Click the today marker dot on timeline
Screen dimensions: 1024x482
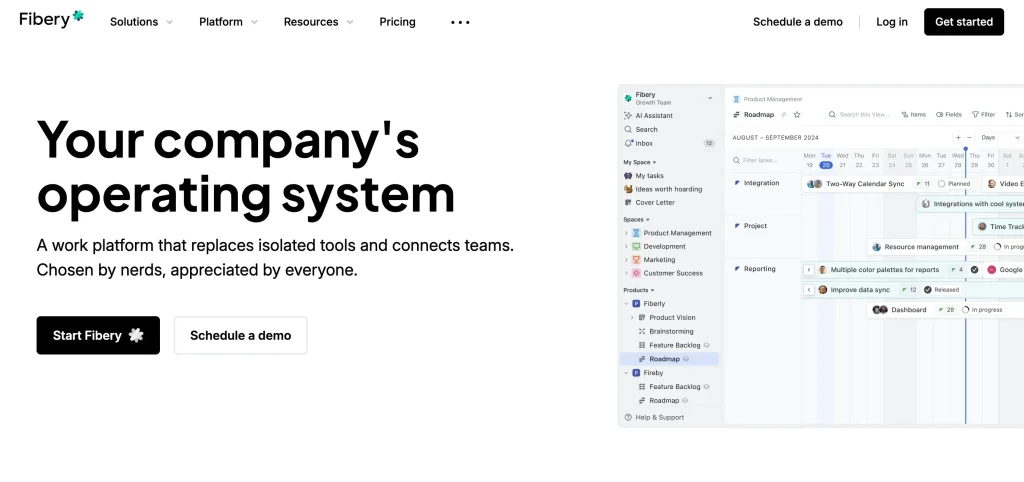pos(965,149)
